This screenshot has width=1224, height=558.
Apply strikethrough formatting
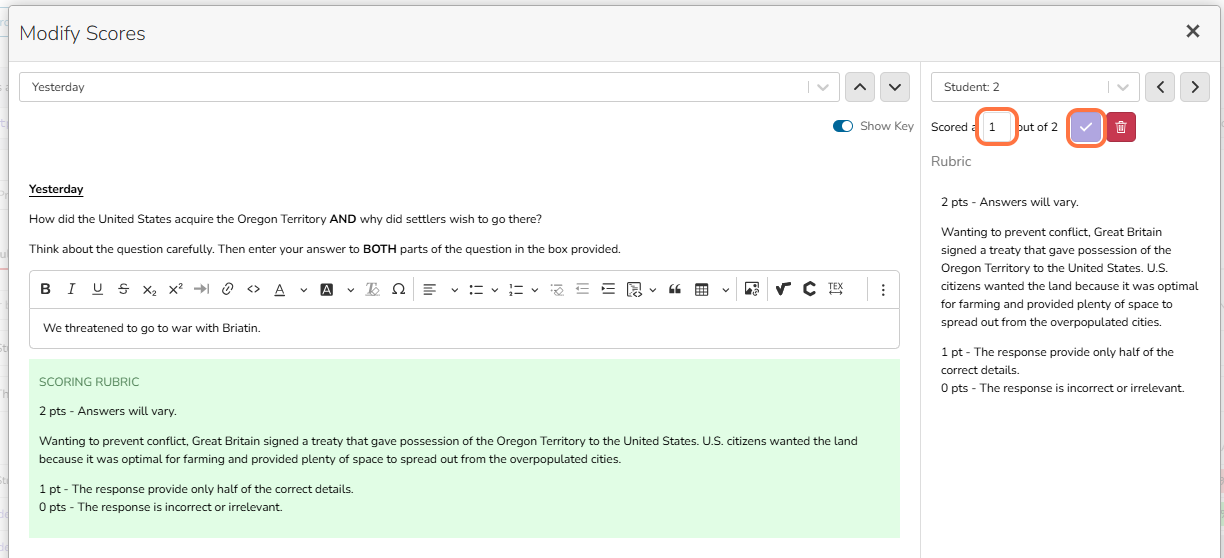click(x=123, y=290)
